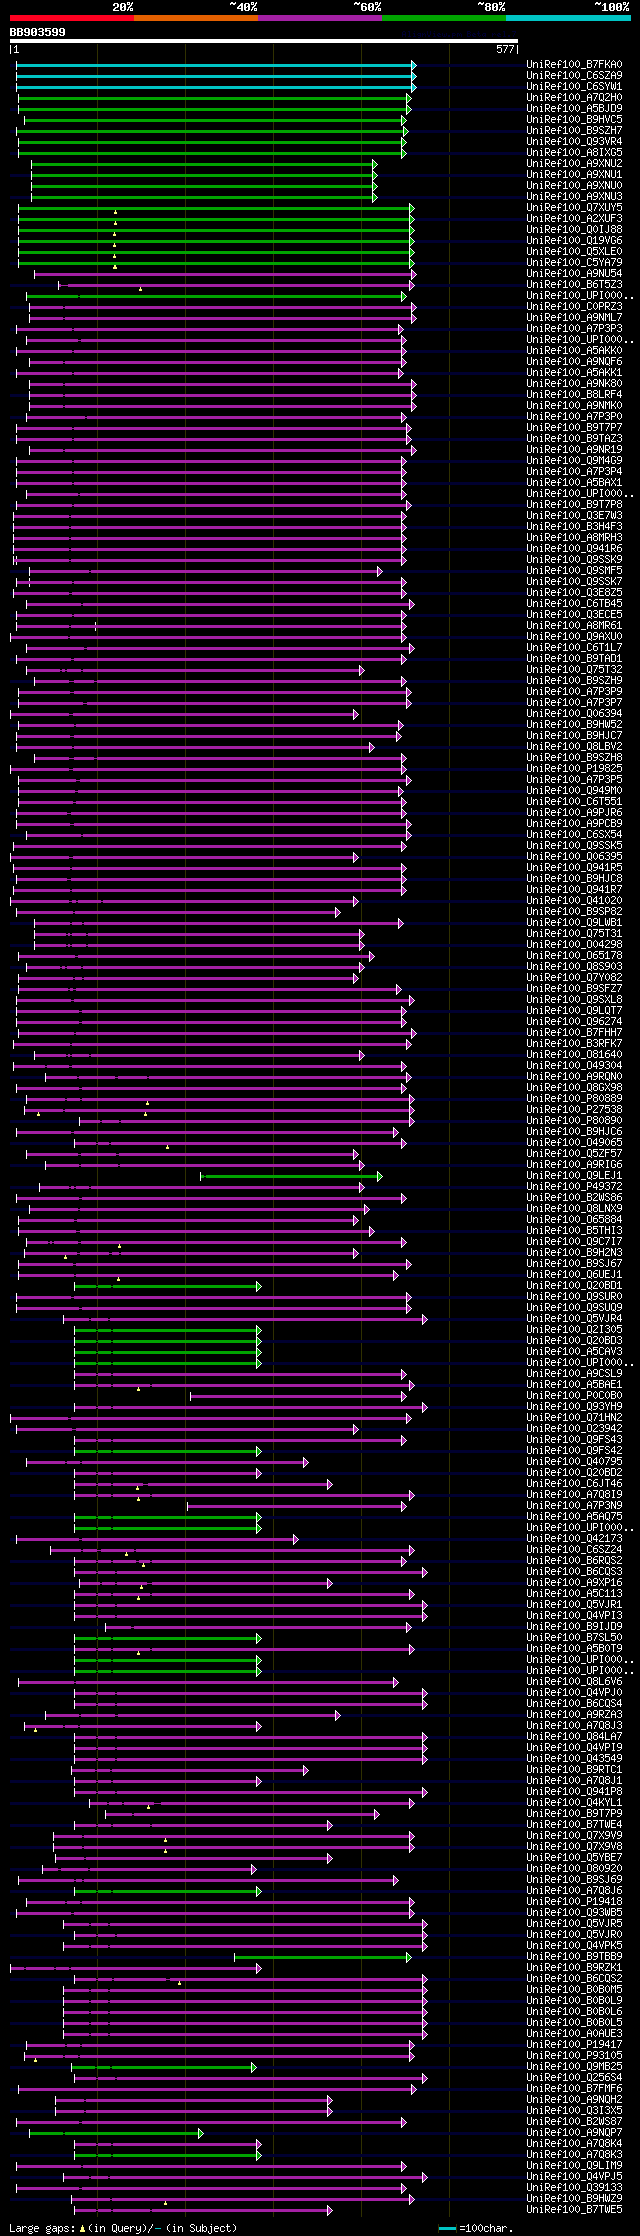Screen dimensions: 640x2236
Task: Select the UniRef100_Q41020 label
Action: (x=574, y=900)
